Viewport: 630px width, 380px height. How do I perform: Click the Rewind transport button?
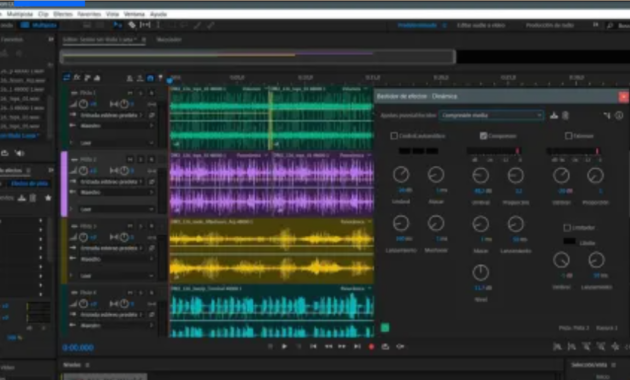[328, 346]
